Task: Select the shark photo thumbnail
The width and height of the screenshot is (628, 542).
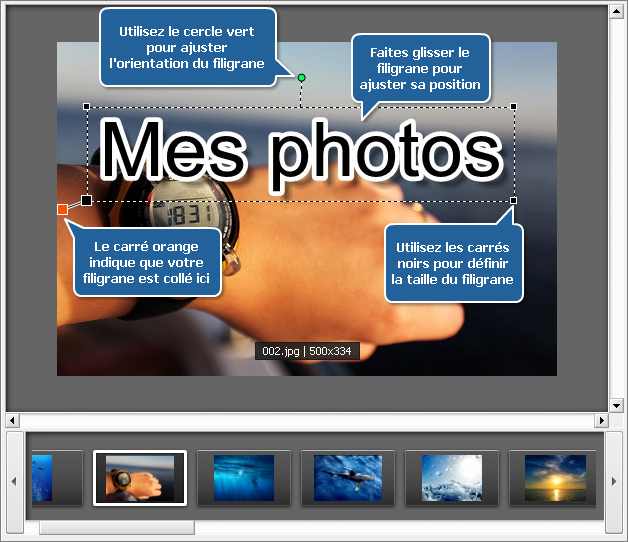Action: 348,478
